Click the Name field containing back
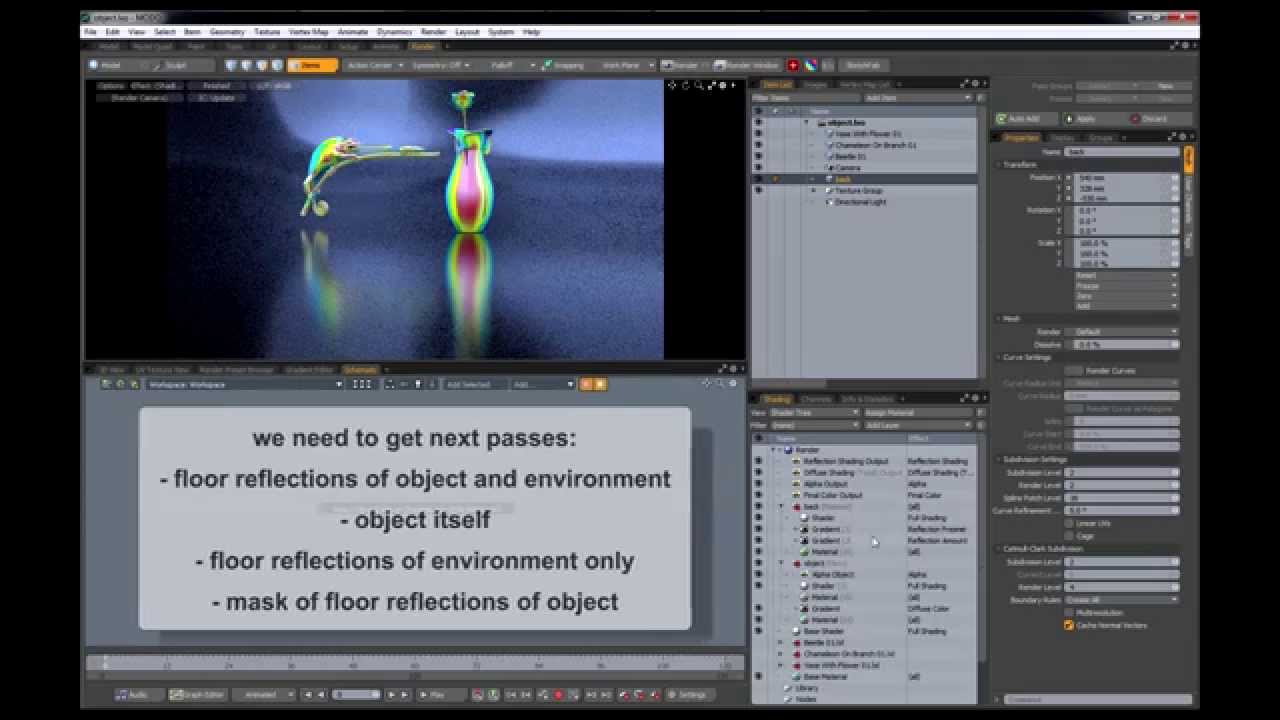This screenshot has height=720, width=1280. (x=1122, y=152)
